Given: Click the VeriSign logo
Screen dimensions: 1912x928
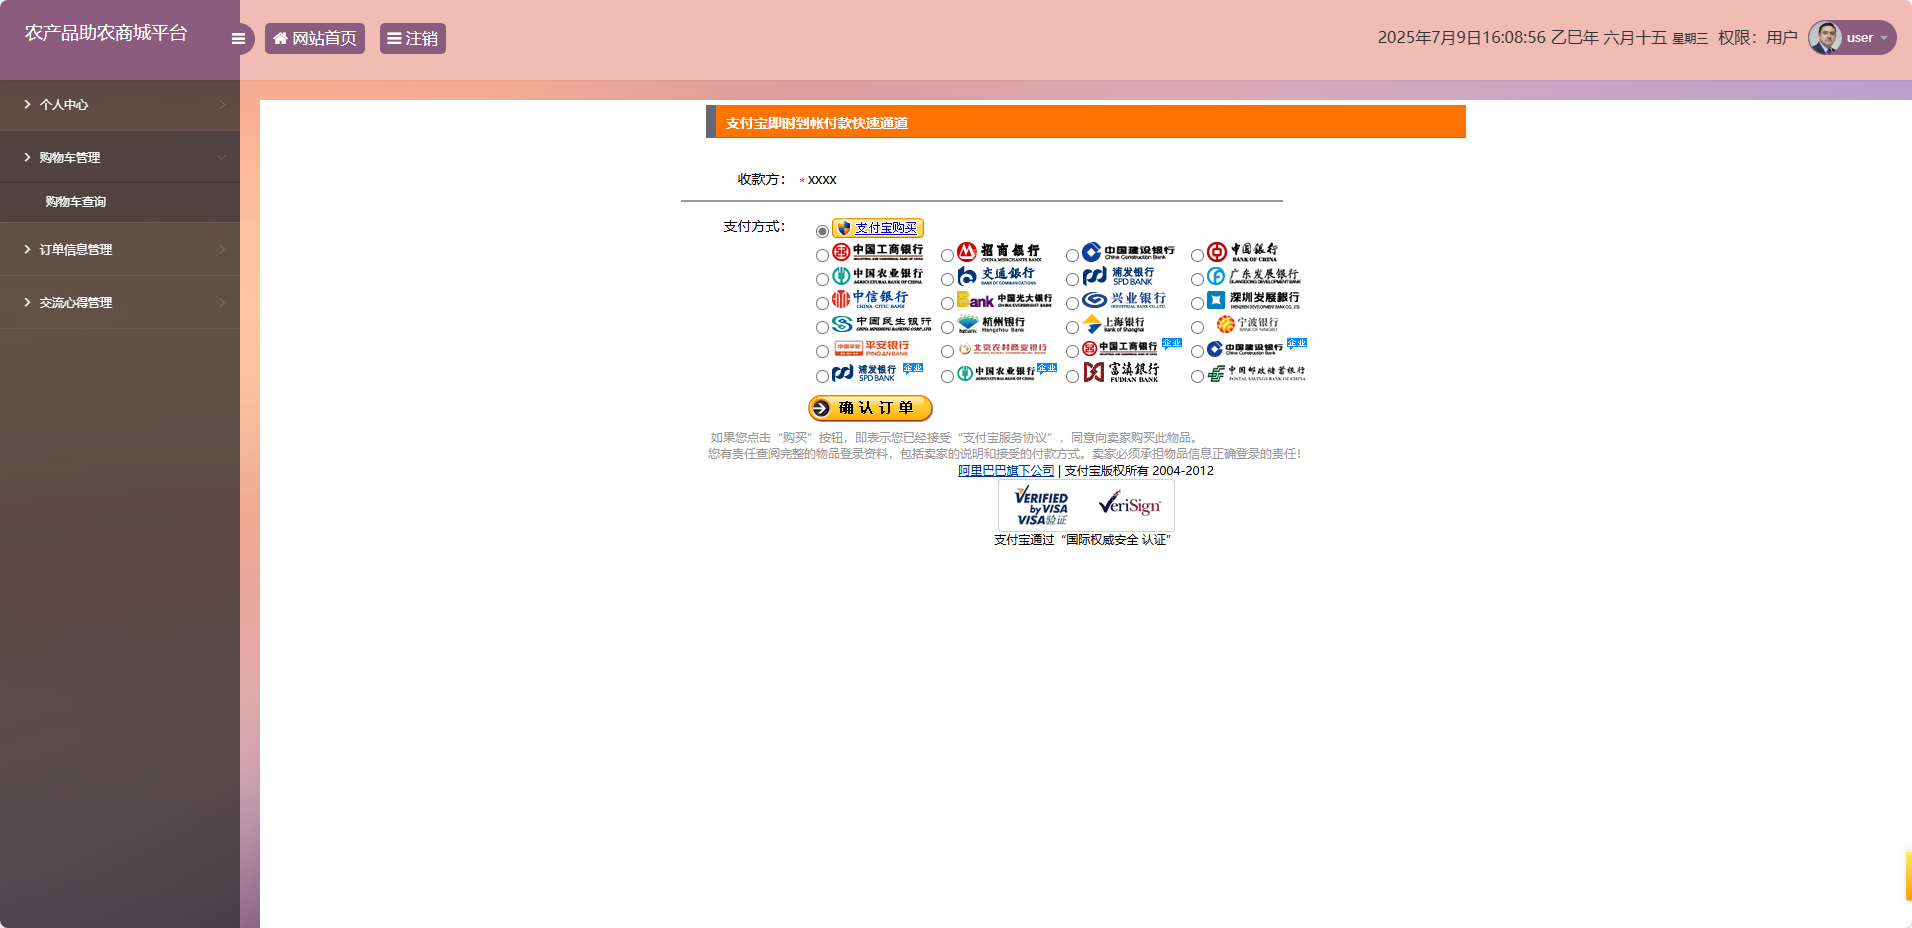Looking at the screenshot, I should click(1127, 506).
